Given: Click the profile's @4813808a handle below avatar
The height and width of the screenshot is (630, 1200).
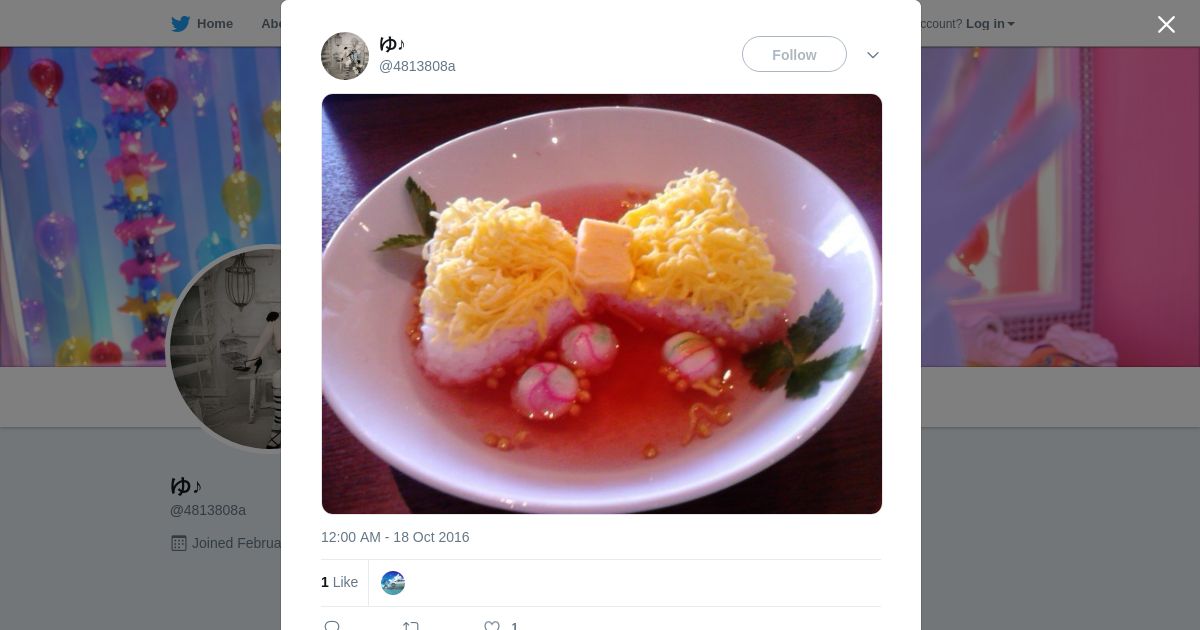Looking at the screenshot, I should pos(208,510).
